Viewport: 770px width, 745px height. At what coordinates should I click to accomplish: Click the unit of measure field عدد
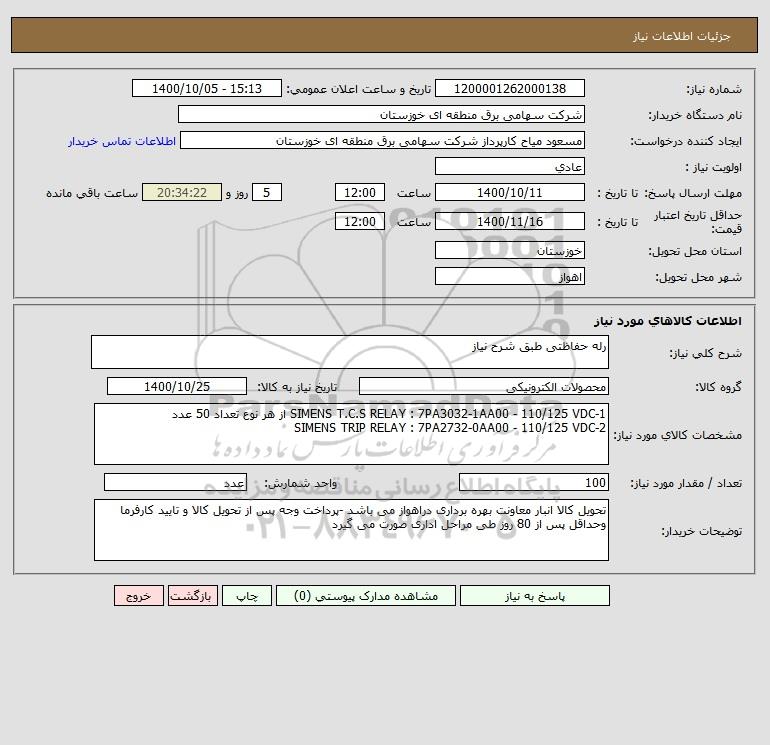(175, 482)
